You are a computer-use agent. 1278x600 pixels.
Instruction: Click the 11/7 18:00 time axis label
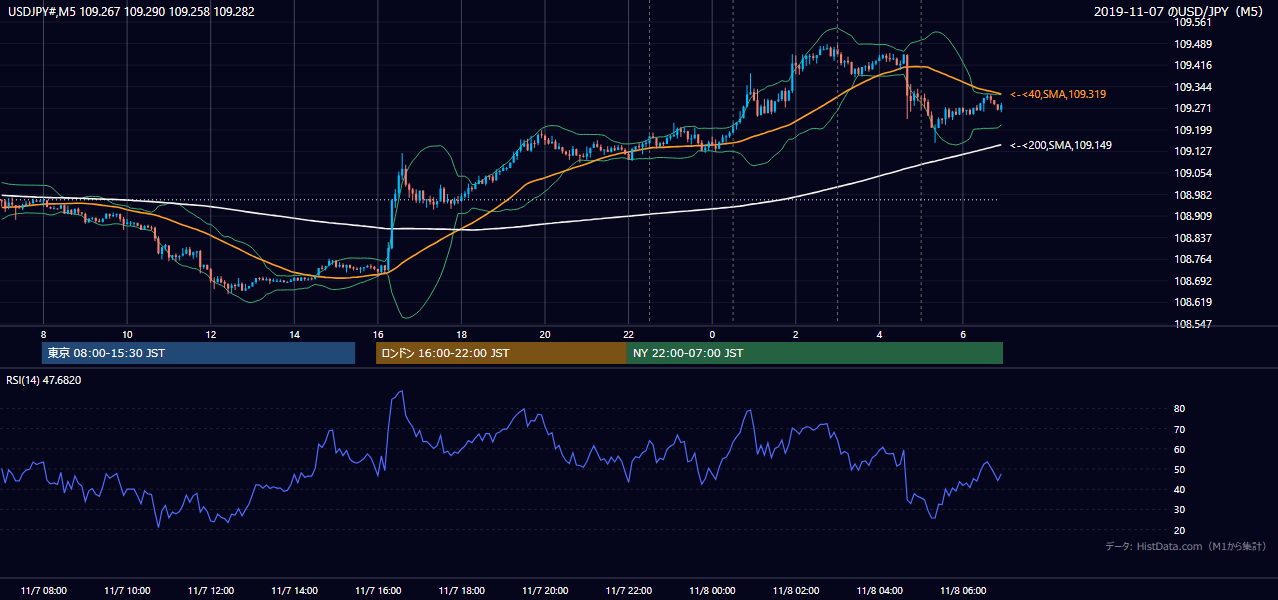pos(461,591)
